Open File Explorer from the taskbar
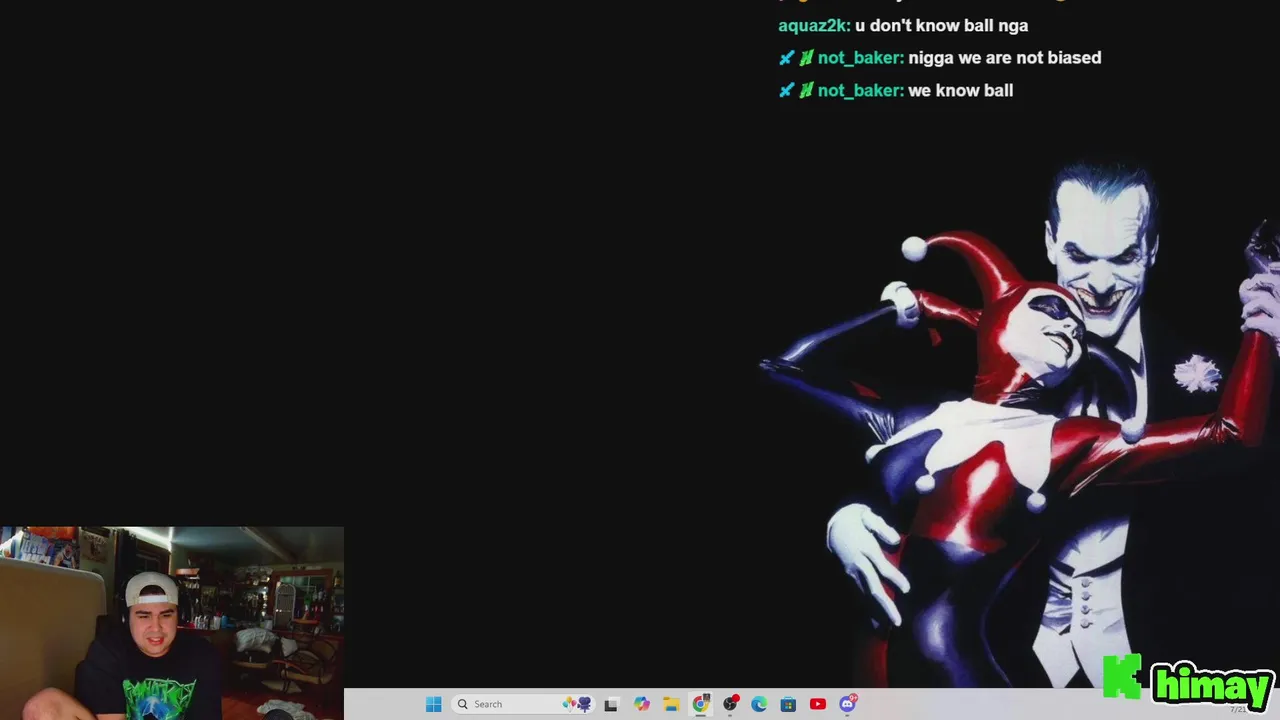1280x720 pixels. [x=671, y=704]
